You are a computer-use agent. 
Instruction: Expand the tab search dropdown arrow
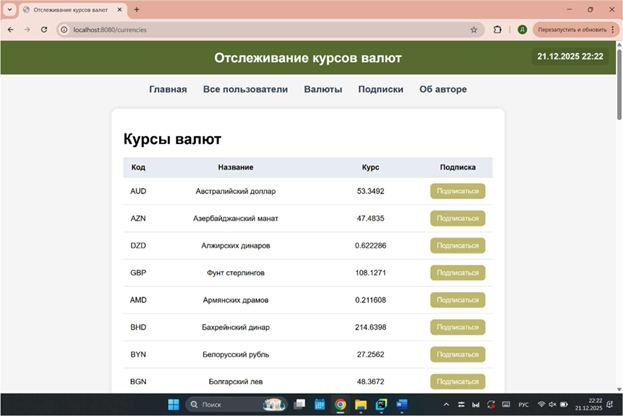[x=10, y=9]
